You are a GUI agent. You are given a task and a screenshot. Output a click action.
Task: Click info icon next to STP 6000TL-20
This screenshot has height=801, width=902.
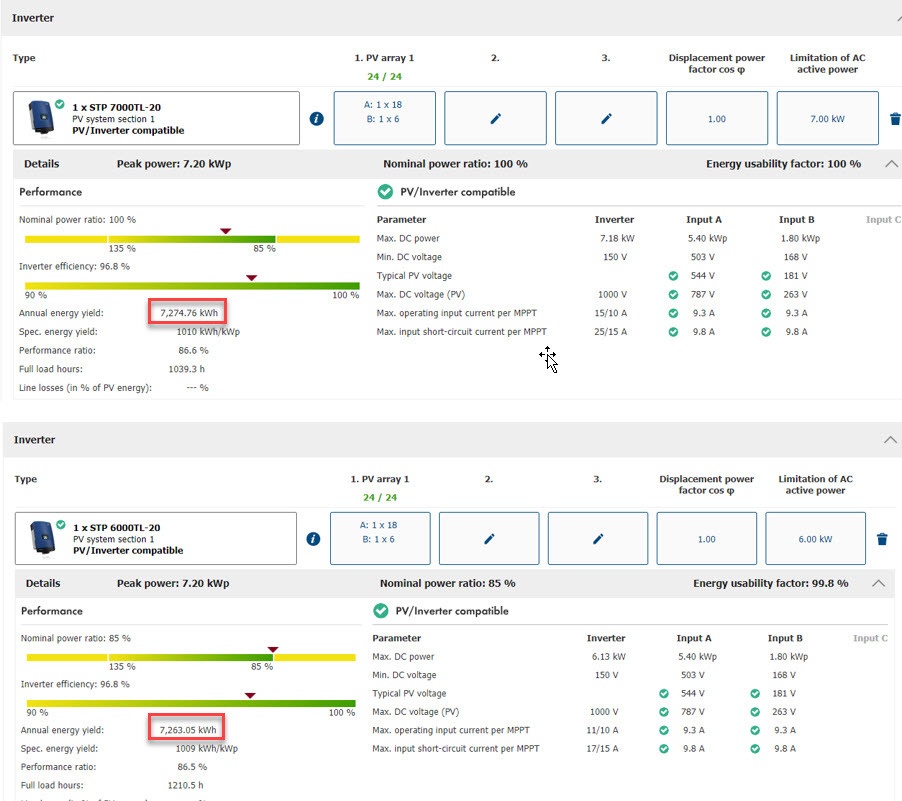[x=313, y=539]
